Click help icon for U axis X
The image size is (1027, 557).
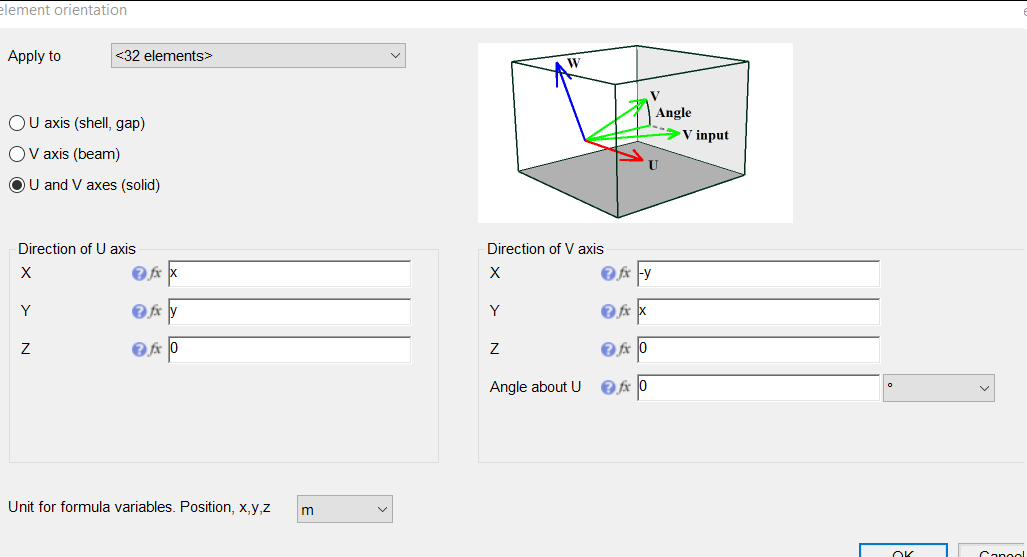click(139, 274)
